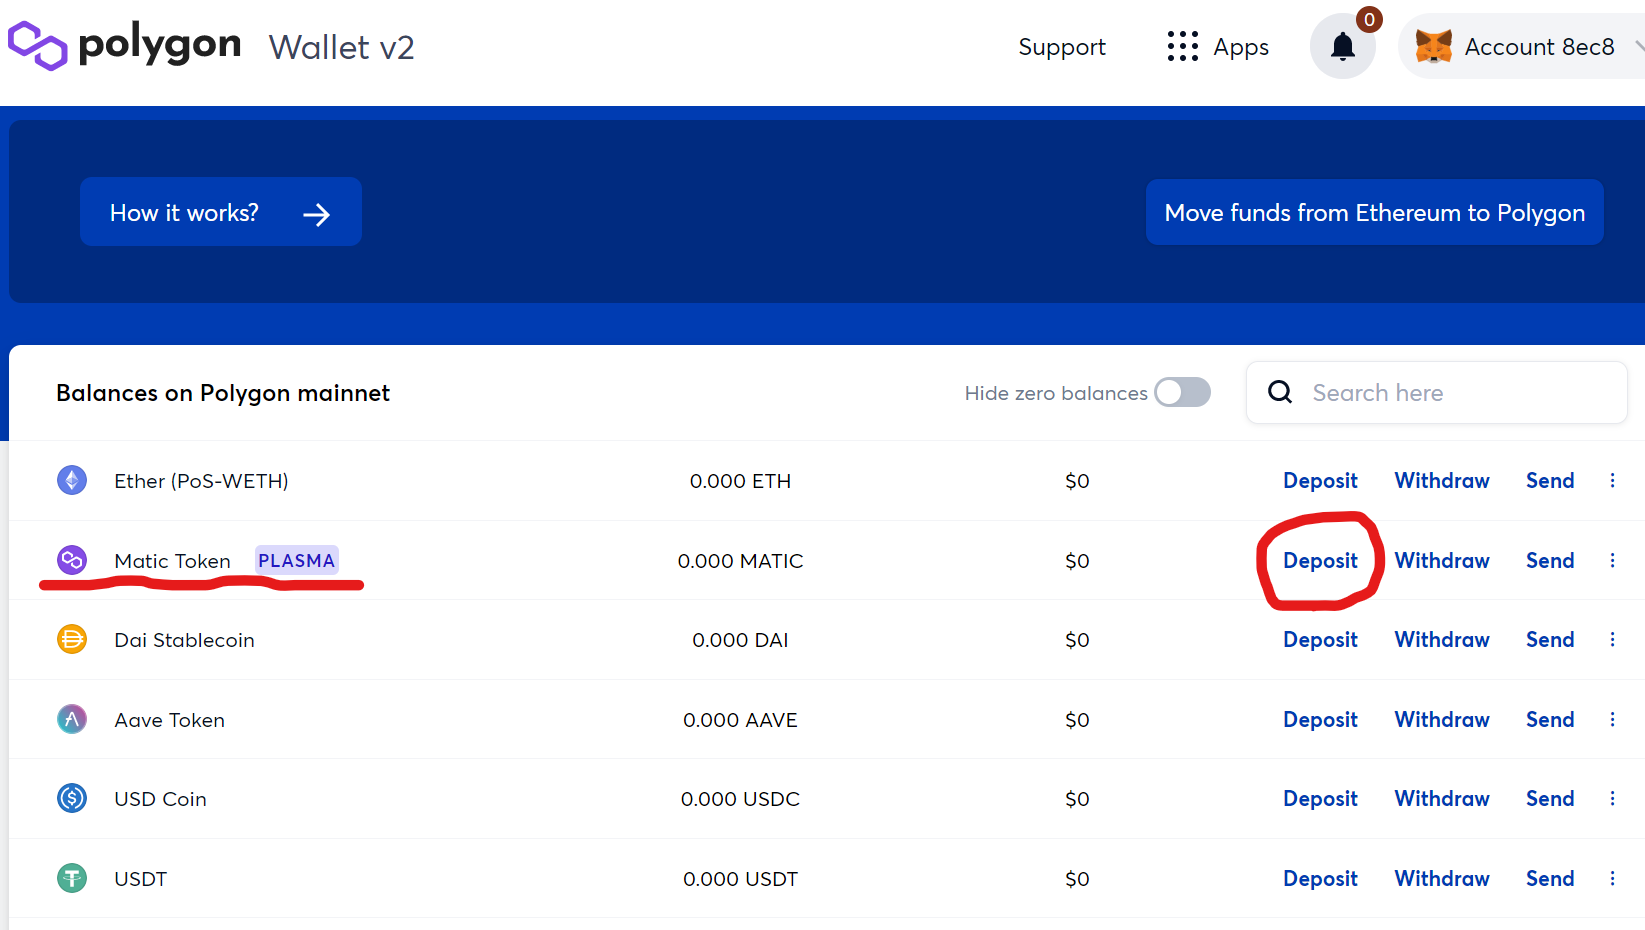This screenshot has width=1645, height=930.
Task: Select the 0.000 USDT balance
Action: pos(740,879)
